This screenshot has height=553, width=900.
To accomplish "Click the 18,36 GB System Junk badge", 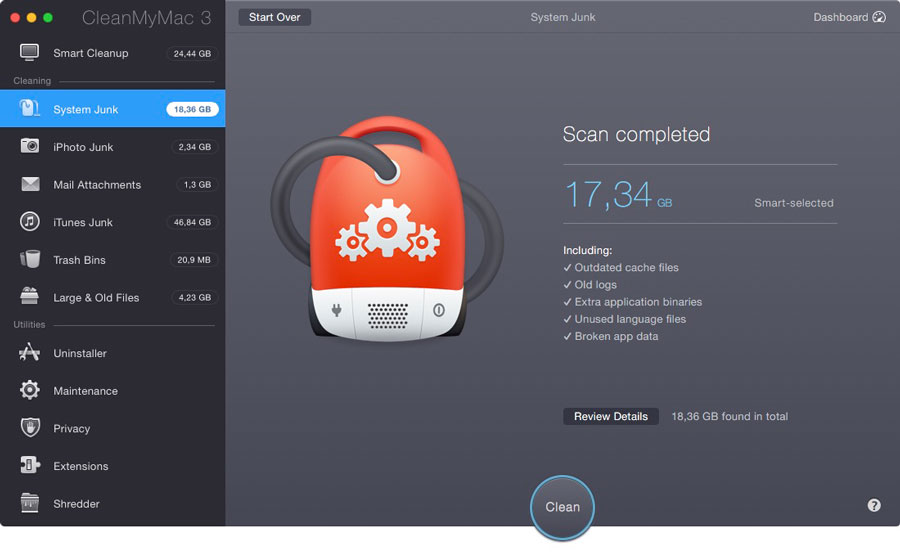I will point(192,109).
